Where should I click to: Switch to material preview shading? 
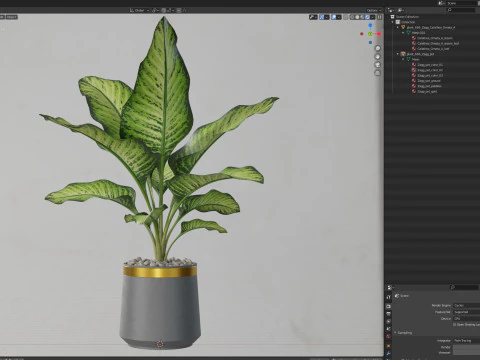click(x=362, y=17)
